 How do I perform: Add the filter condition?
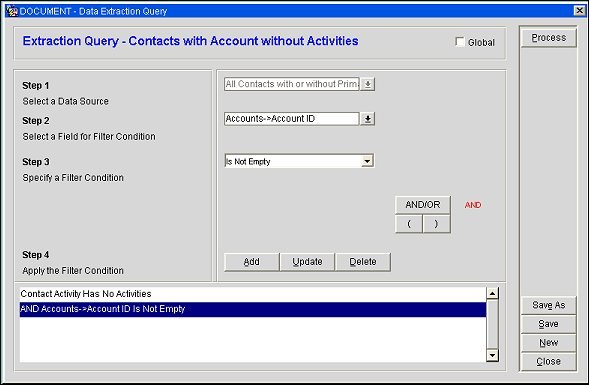click(x=251, y=262)
